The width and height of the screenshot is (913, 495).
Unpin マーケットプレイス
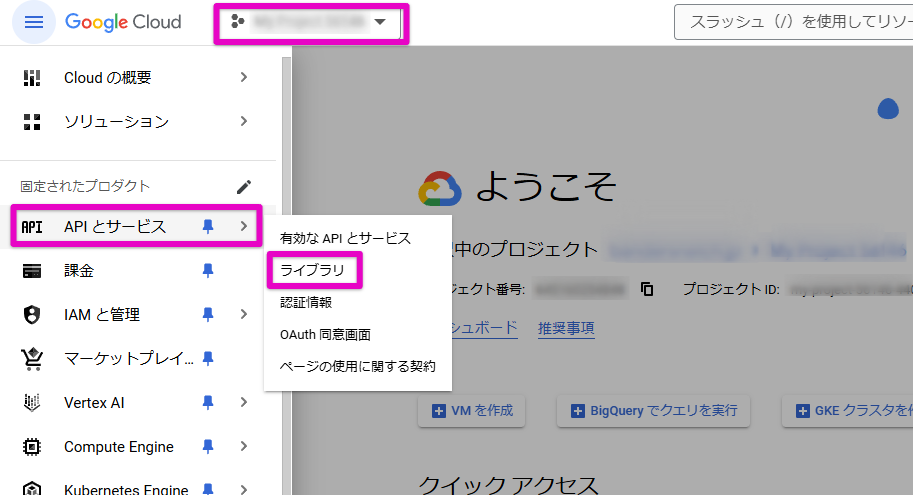coord(208,358)
